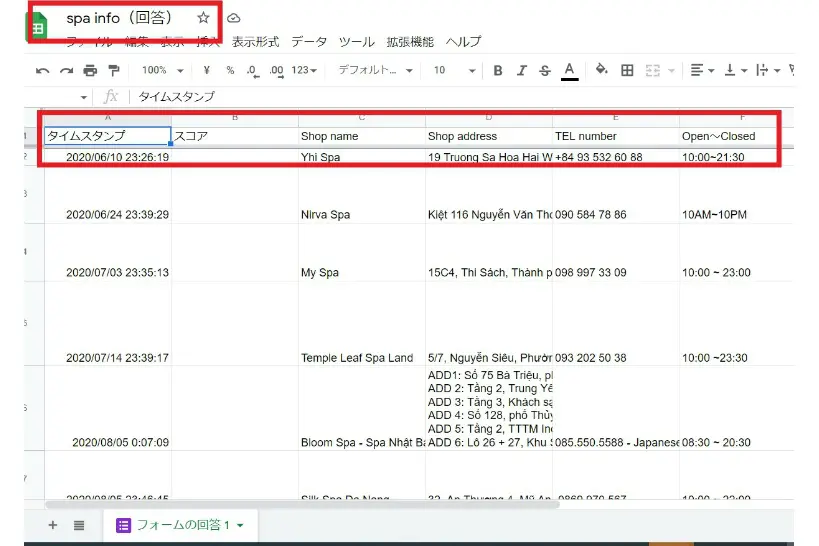The width and height of the screenshot is (819, 546).
Task: Open more number formats 123 dropdown
Action: [304, 70]
